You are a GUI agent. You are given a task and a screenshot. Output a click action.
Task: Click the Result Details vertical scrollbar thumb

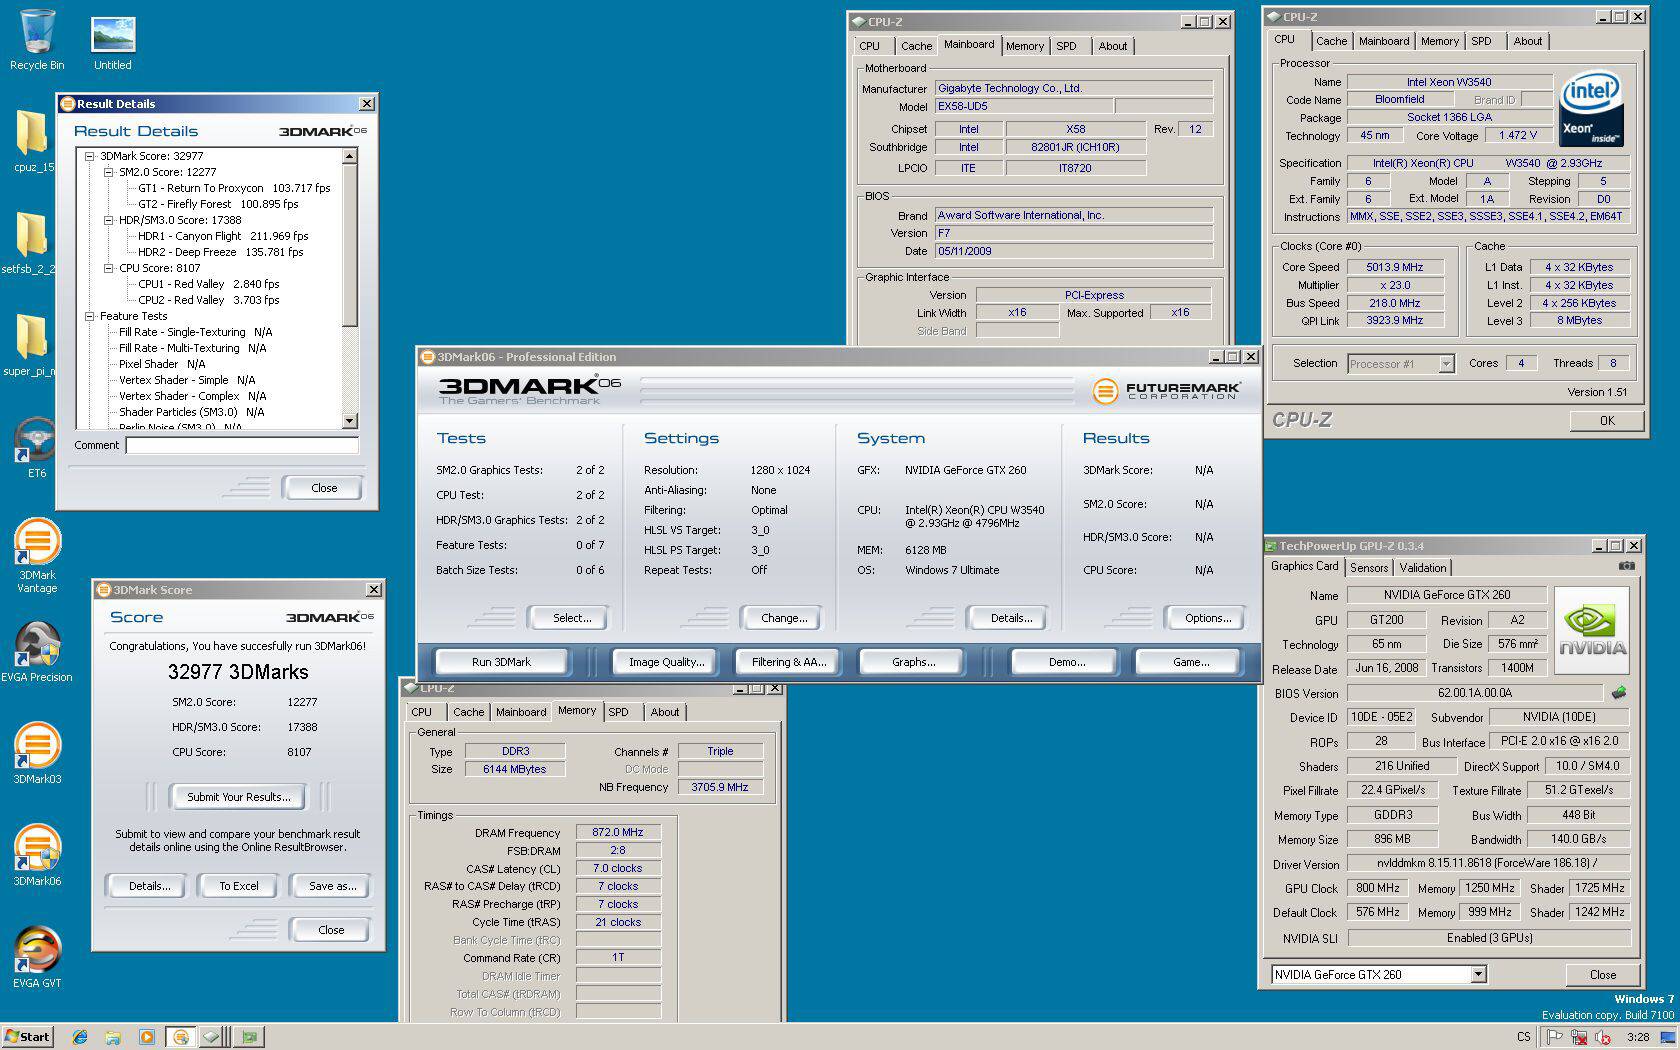click(349, 245)
